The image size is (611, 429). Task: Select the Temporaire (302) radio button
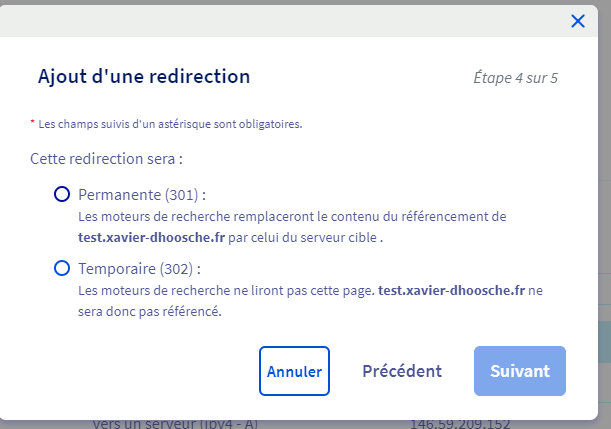coord(62,268)
